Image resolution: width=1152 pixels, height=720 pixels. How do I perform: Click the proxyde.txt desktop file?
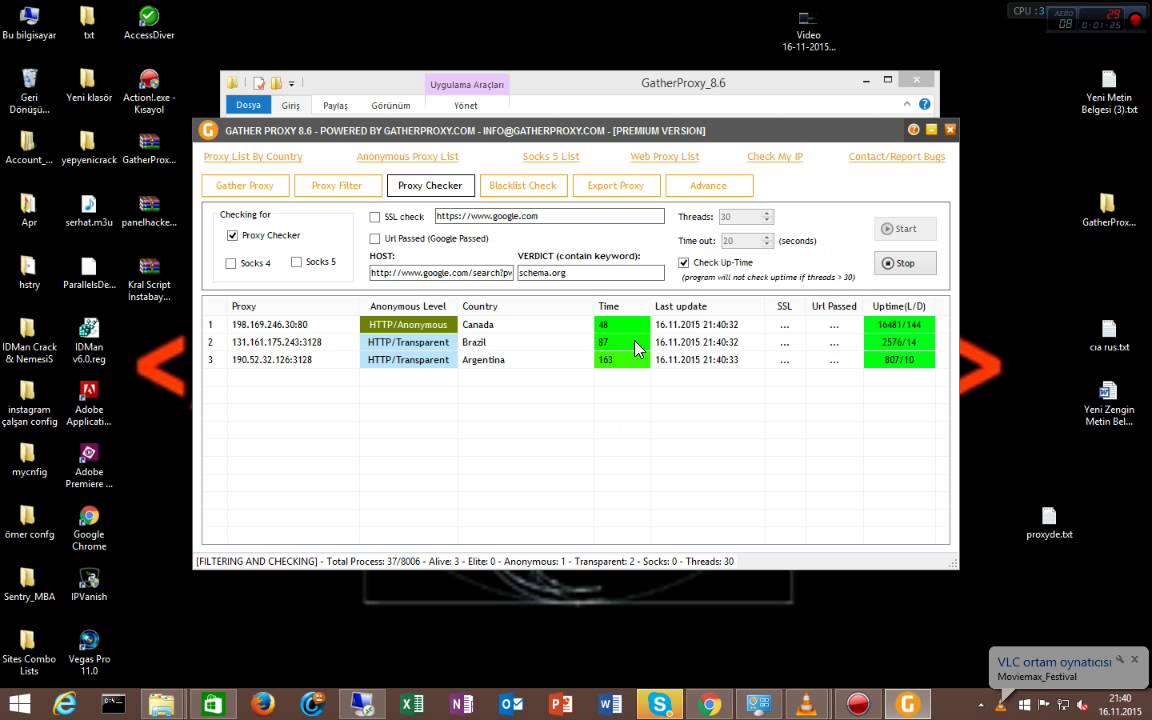[x=1048, y=523]
